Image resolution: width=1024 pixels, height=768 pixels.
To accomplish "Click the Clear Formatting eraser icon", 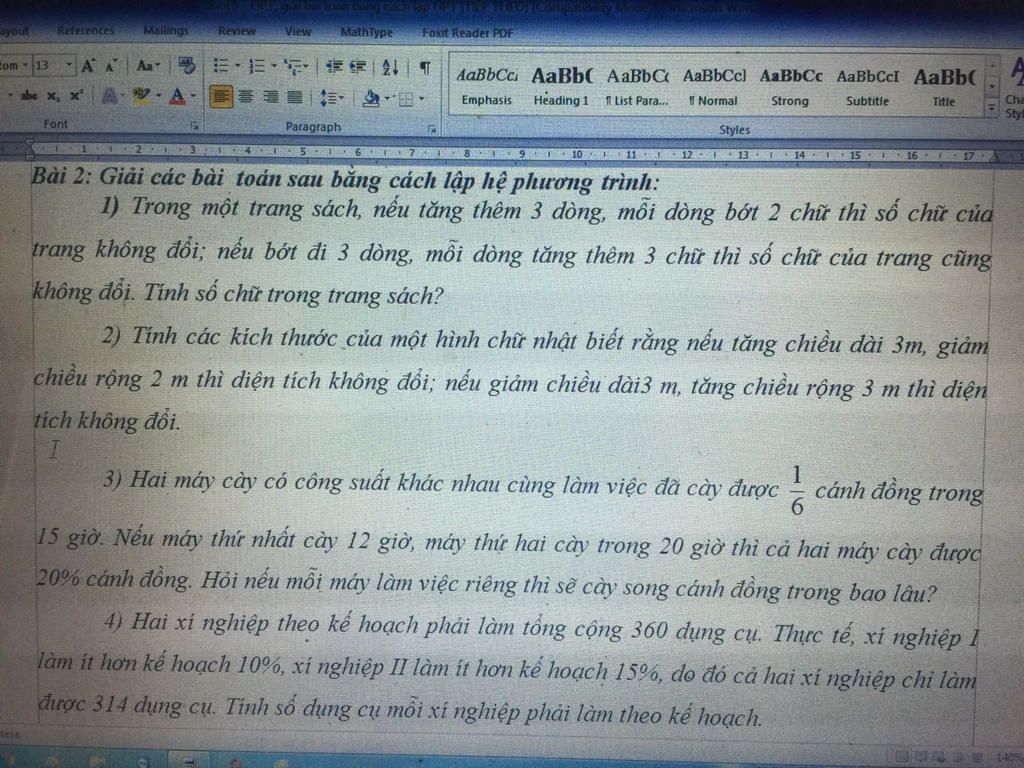I will pos(187,65).
